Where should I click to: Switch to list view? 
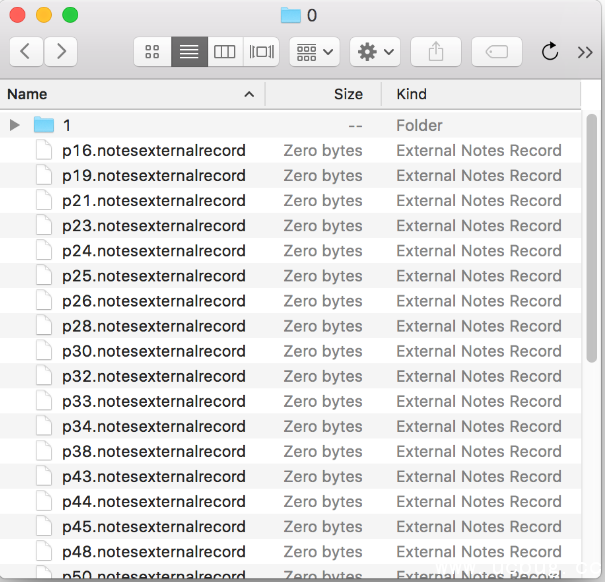[188, 51]
